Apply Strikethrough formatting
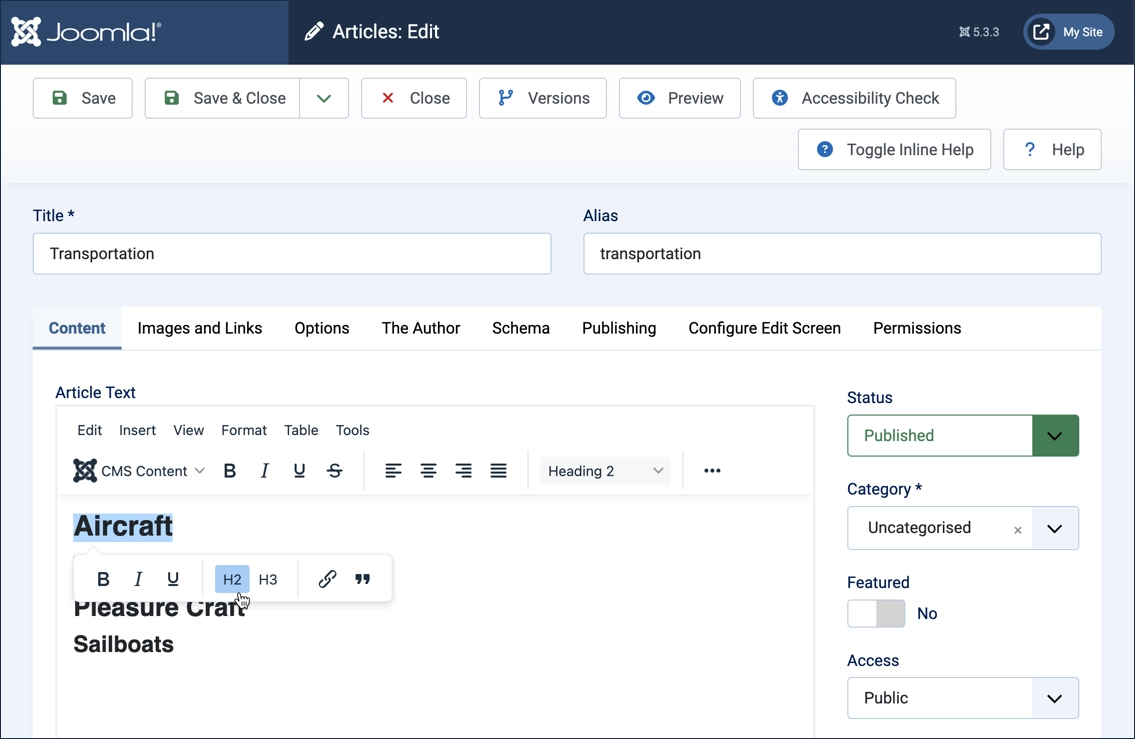The image size is (1135, 739). coord(334,470)
